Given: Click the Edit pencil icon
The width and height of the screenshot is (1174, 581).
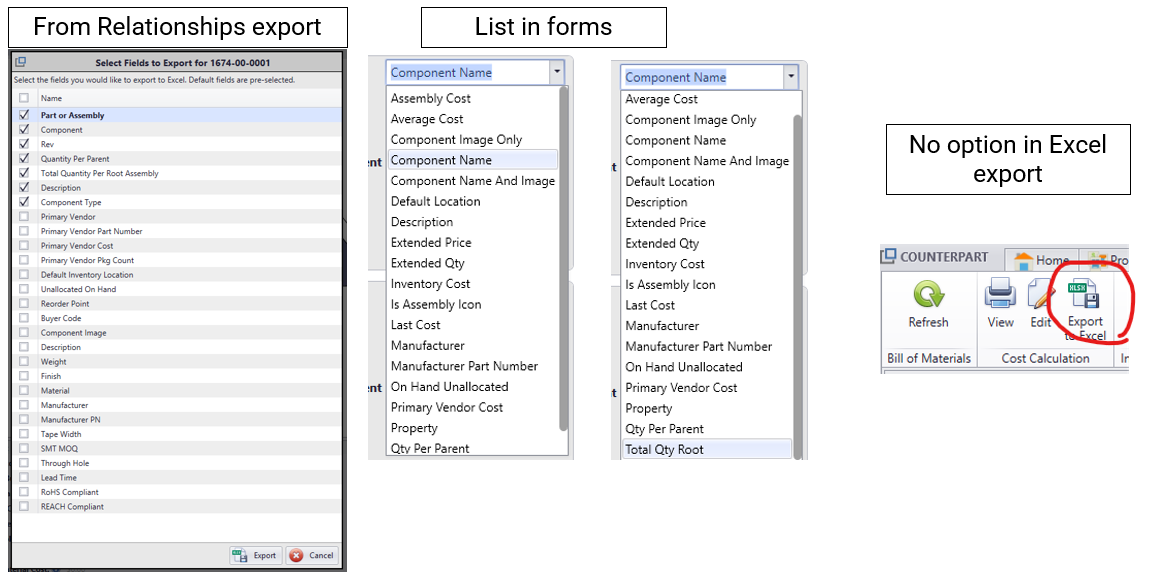Looking at the screenshot, I should pyautogui.click(x=1040, y=296).
